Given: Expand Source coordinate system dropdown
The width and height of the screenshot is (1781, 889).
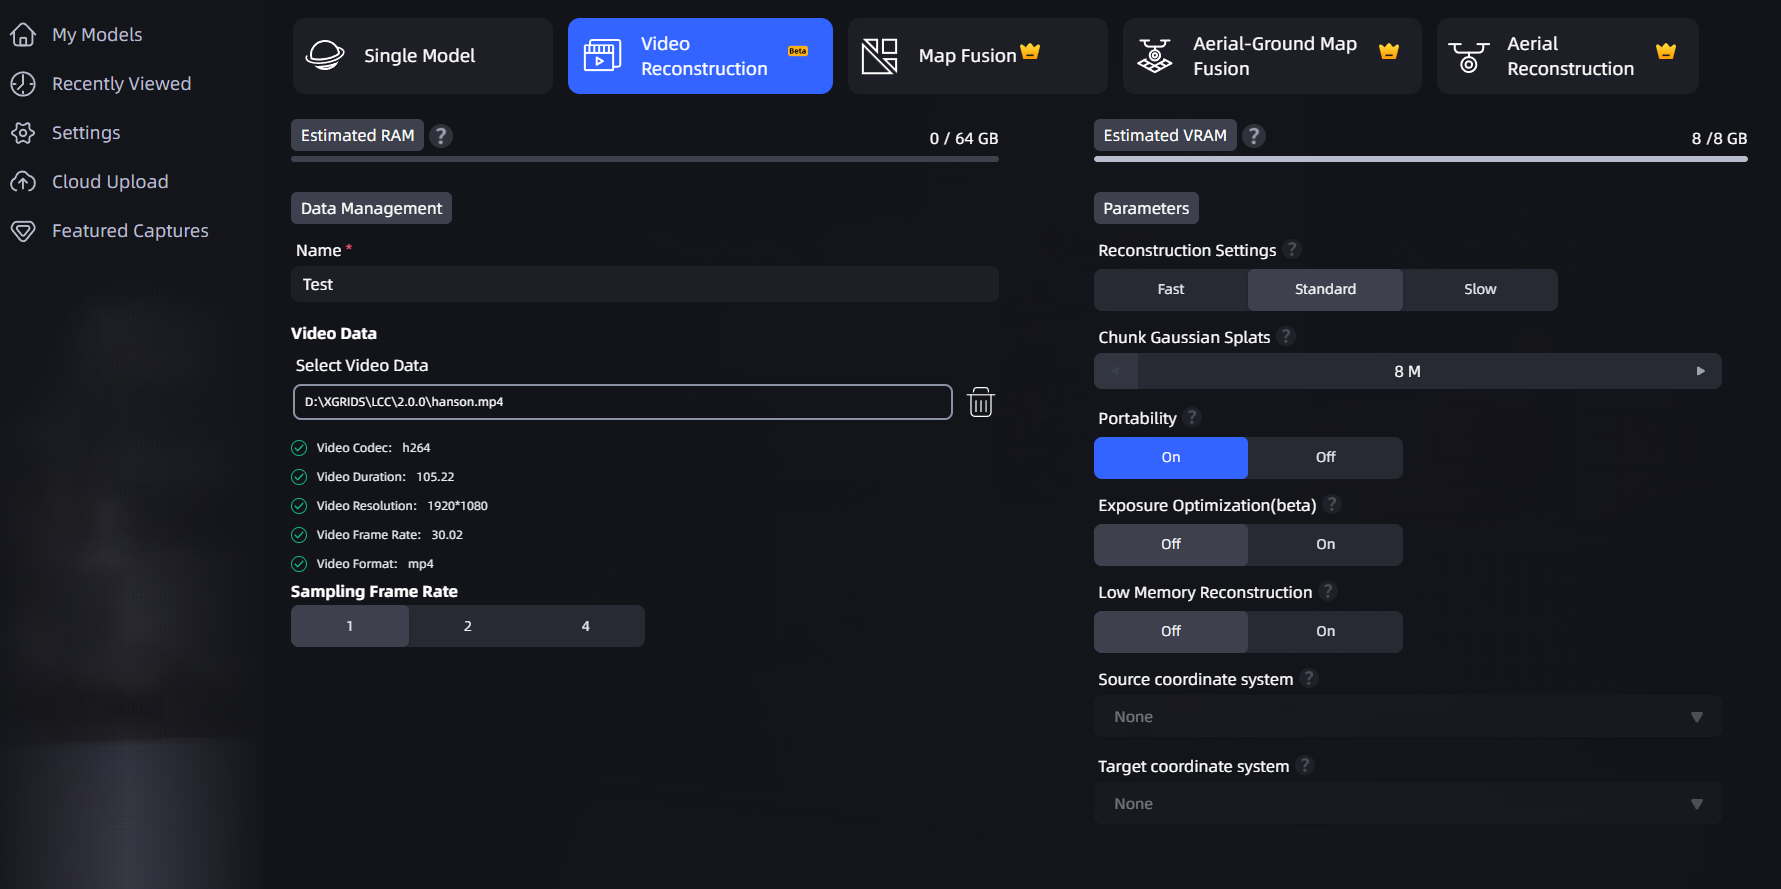Looking at the screenshot, I should tap(1408, 717).
